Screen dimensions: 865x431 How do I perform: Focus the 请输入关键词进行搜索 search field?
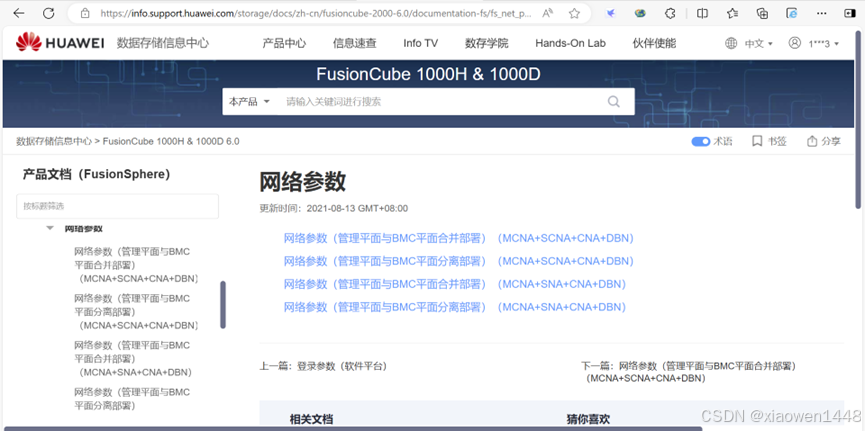pyautogui.click(x=441, y=102)
